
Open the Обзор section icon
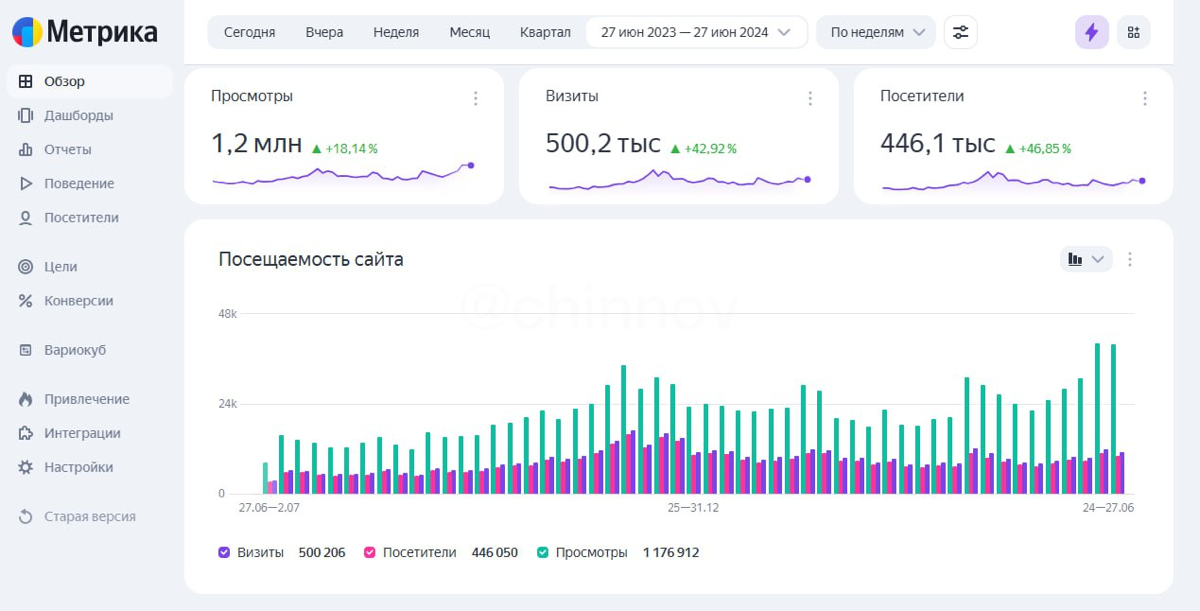(x=26, y=82)
